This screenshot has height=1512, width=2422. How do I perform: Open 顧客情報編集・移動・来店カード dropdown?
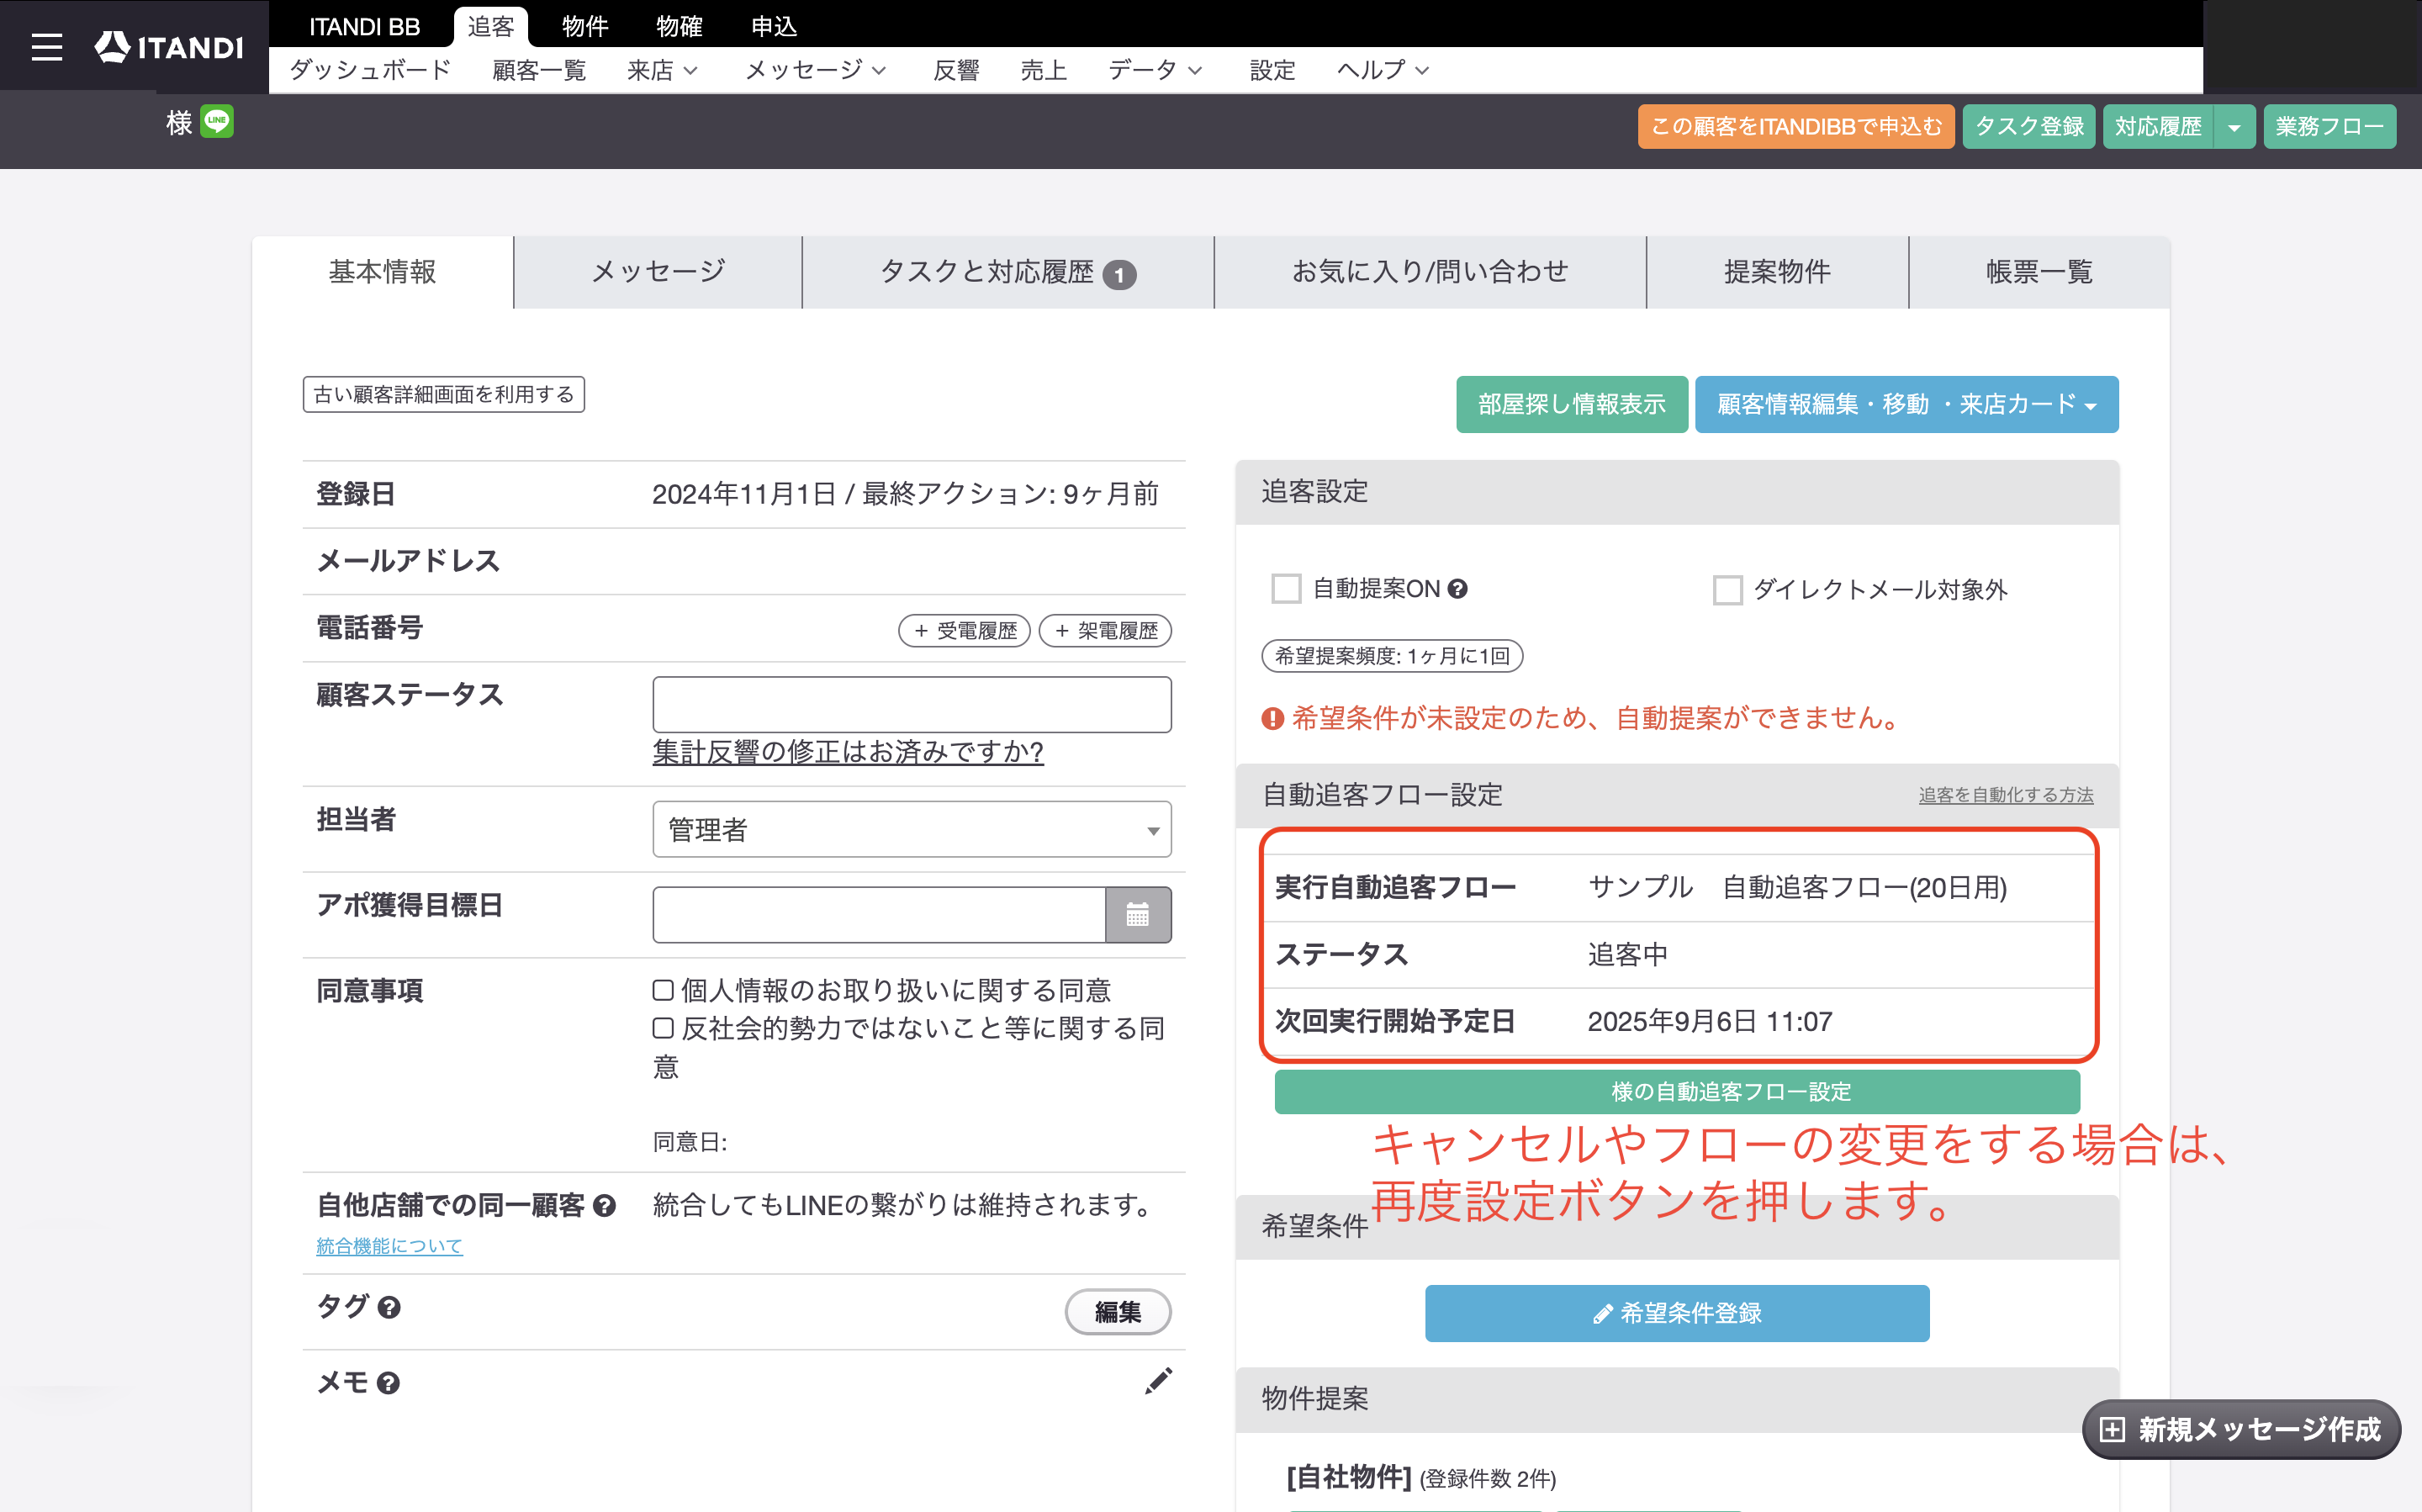click(x=1906, y=404)
